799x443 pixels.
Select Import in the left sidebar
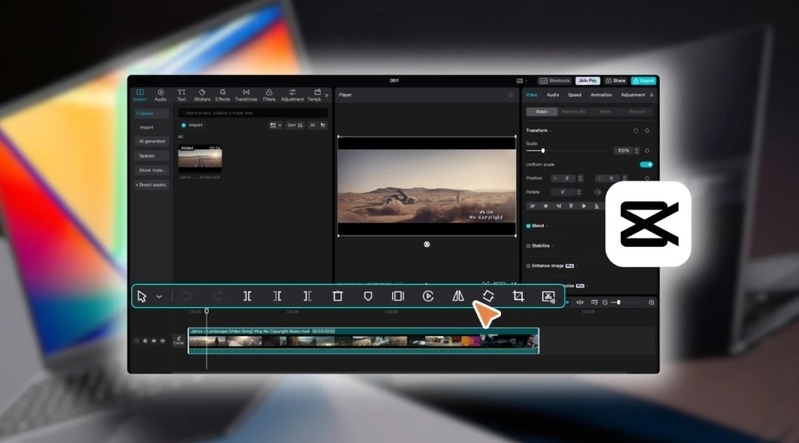147,127
